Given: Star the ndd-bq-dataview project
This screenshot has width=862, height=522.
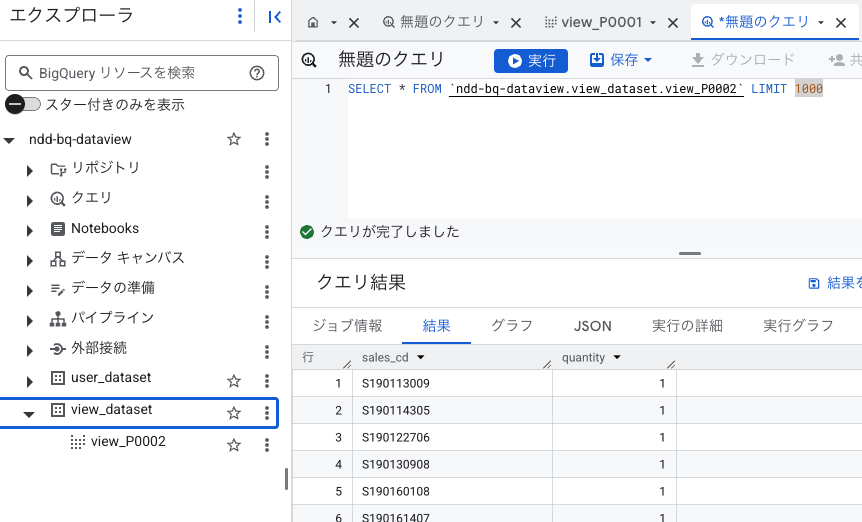Looking at the screenshot, I should 234,139.
